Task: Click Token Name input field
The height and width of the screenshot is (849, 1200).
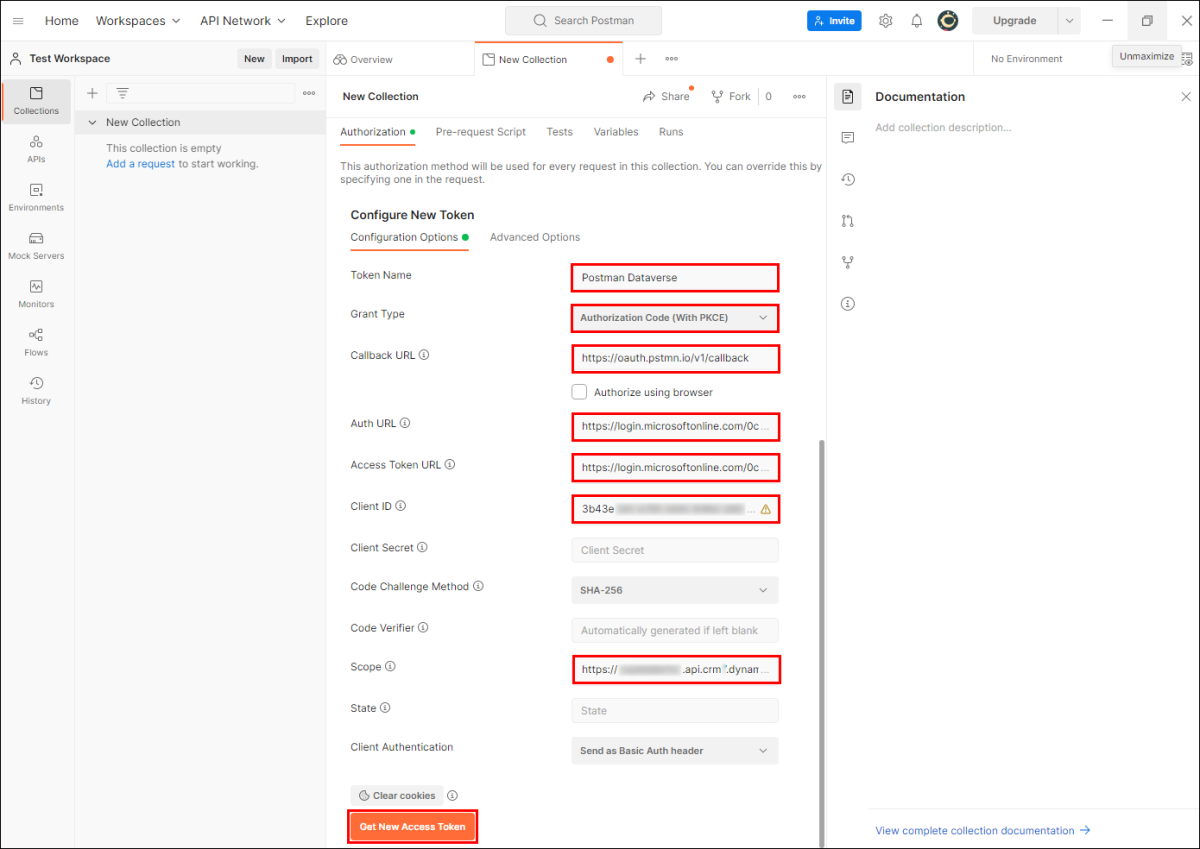Action: 675,278
